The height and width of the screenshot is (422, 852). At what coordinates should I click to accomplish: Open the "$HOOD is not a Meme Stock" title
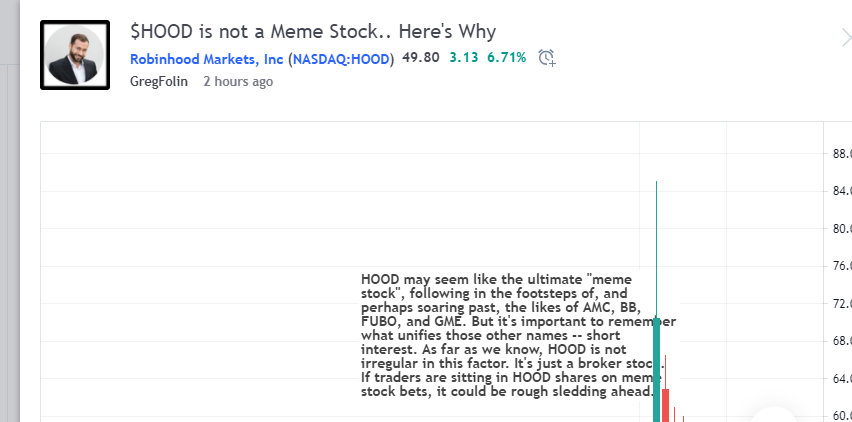click(313, 31)
